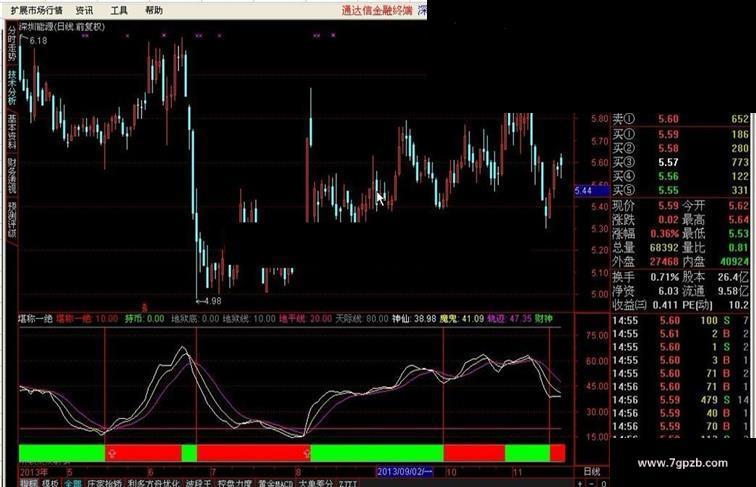This screenshot has width=756, height=487.
Task: Open the 工具 menu
Action: [x=119, y=10]
